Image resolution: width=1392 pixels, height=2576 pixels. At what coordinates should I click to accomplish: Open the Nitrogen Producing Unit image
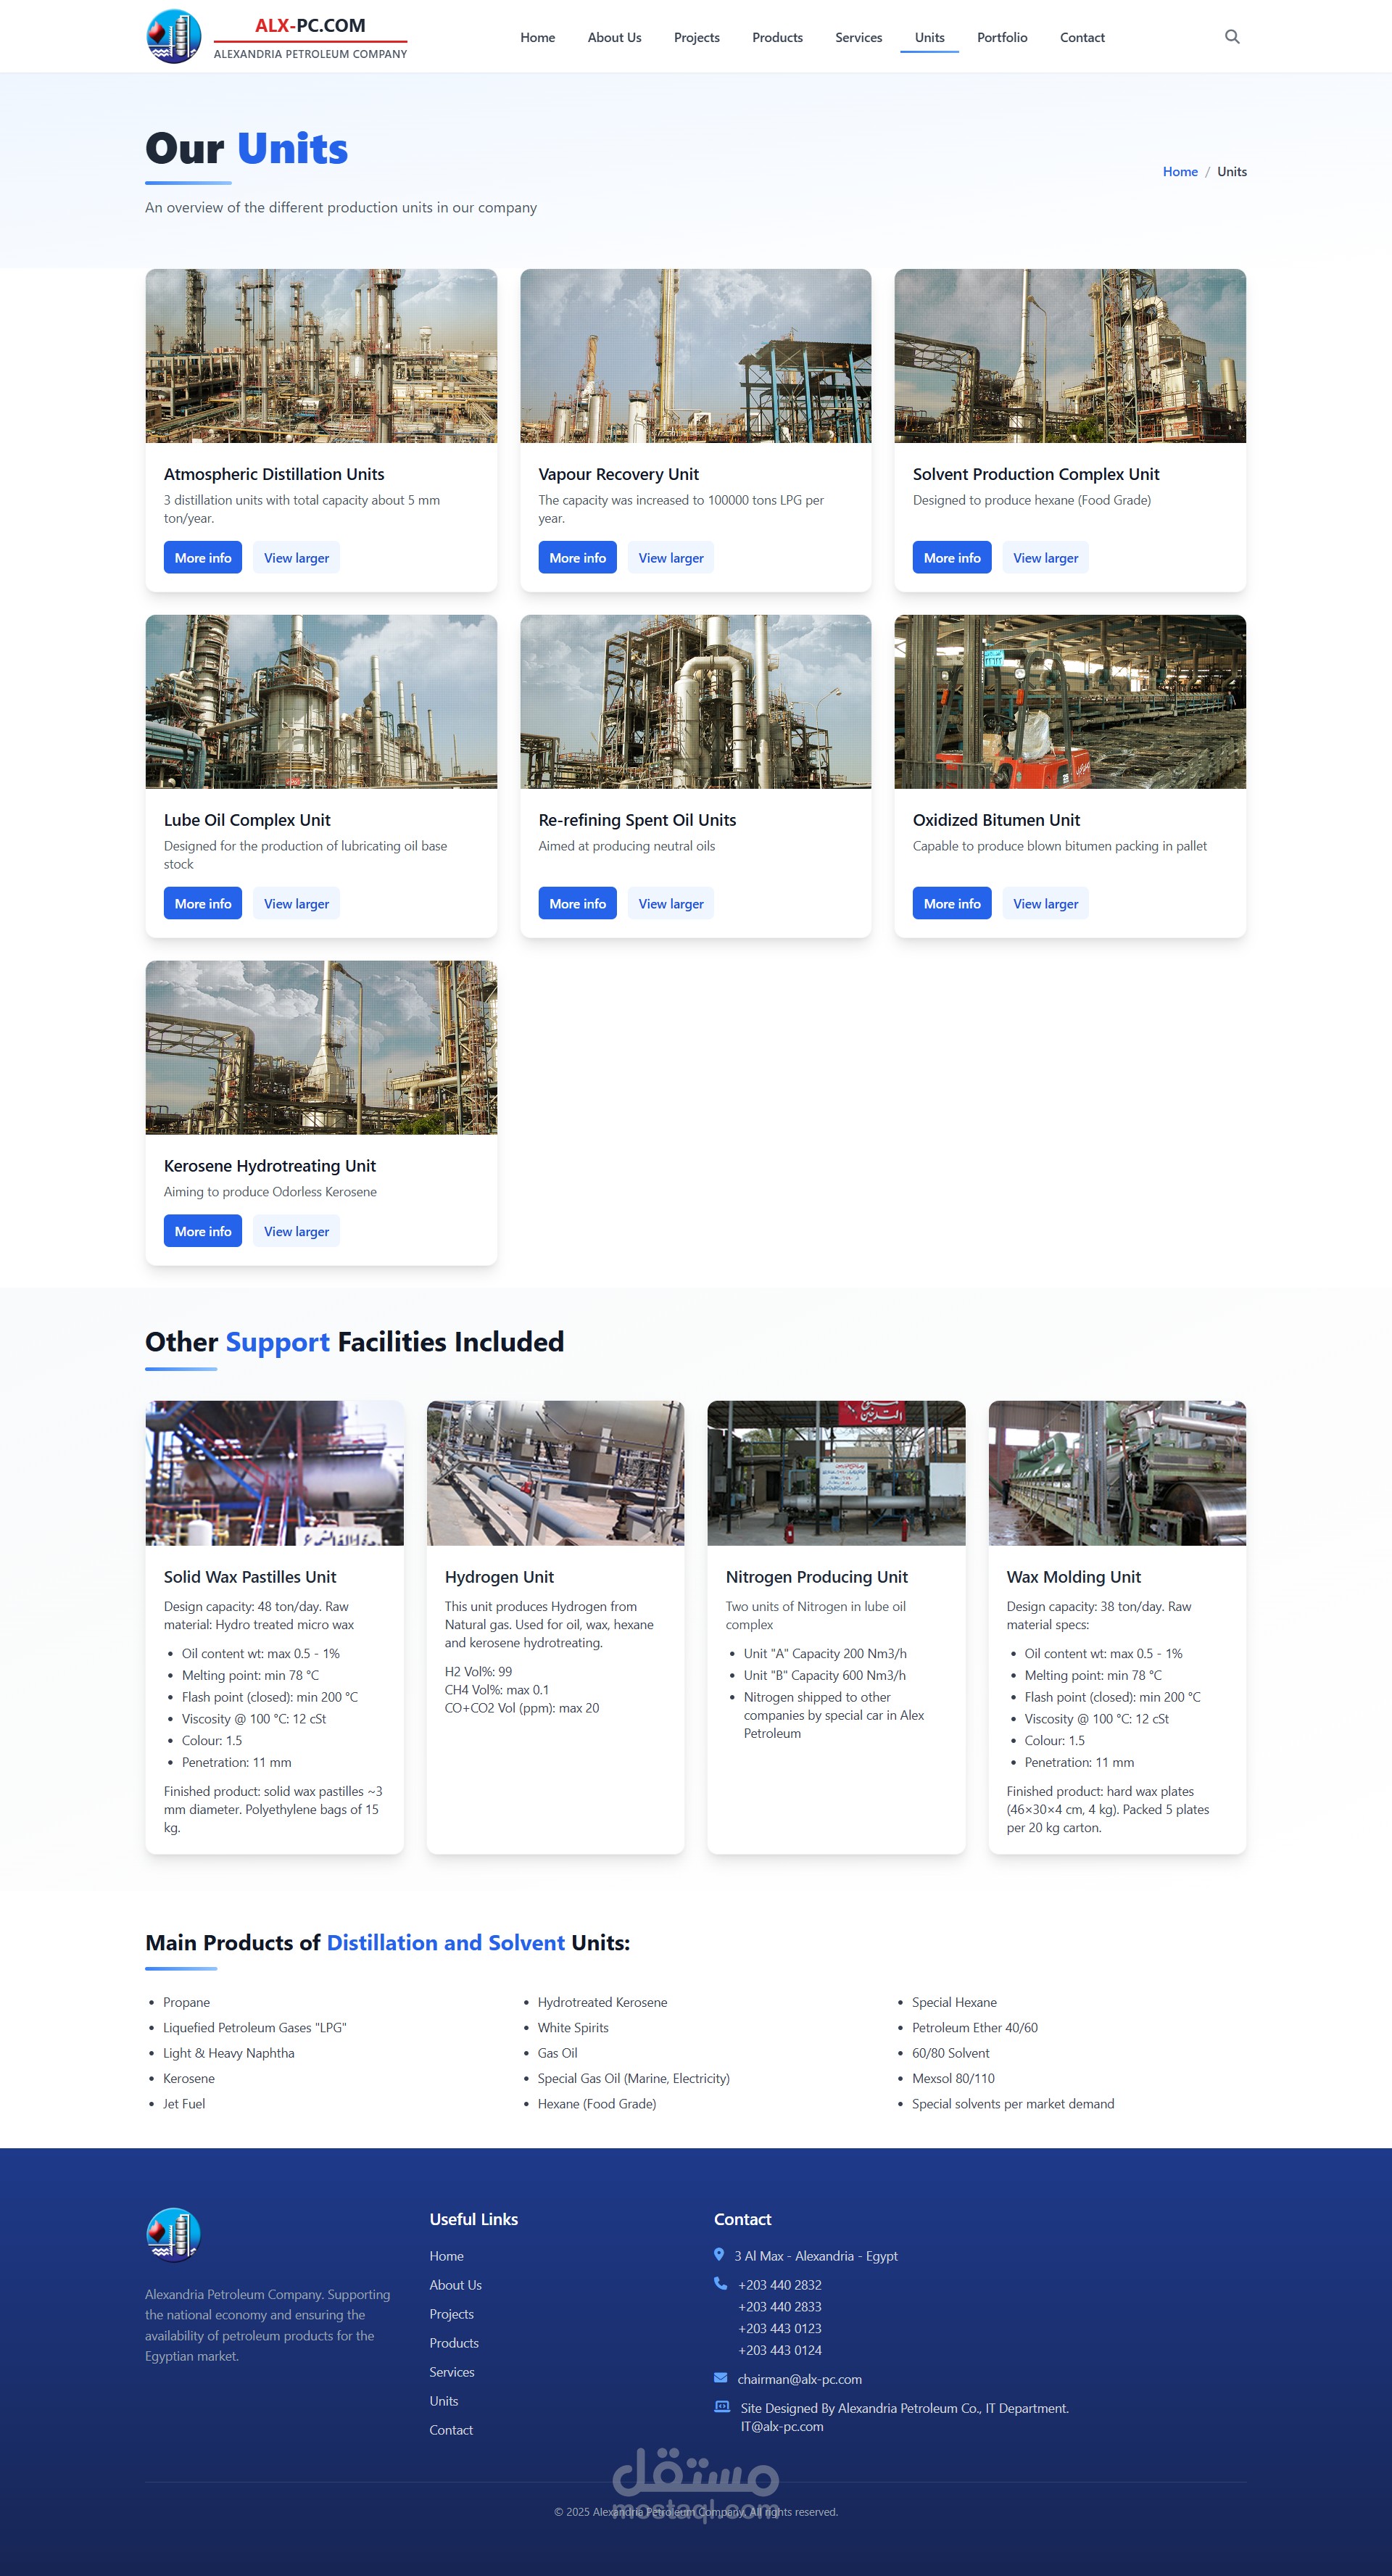coord(836,1473)
